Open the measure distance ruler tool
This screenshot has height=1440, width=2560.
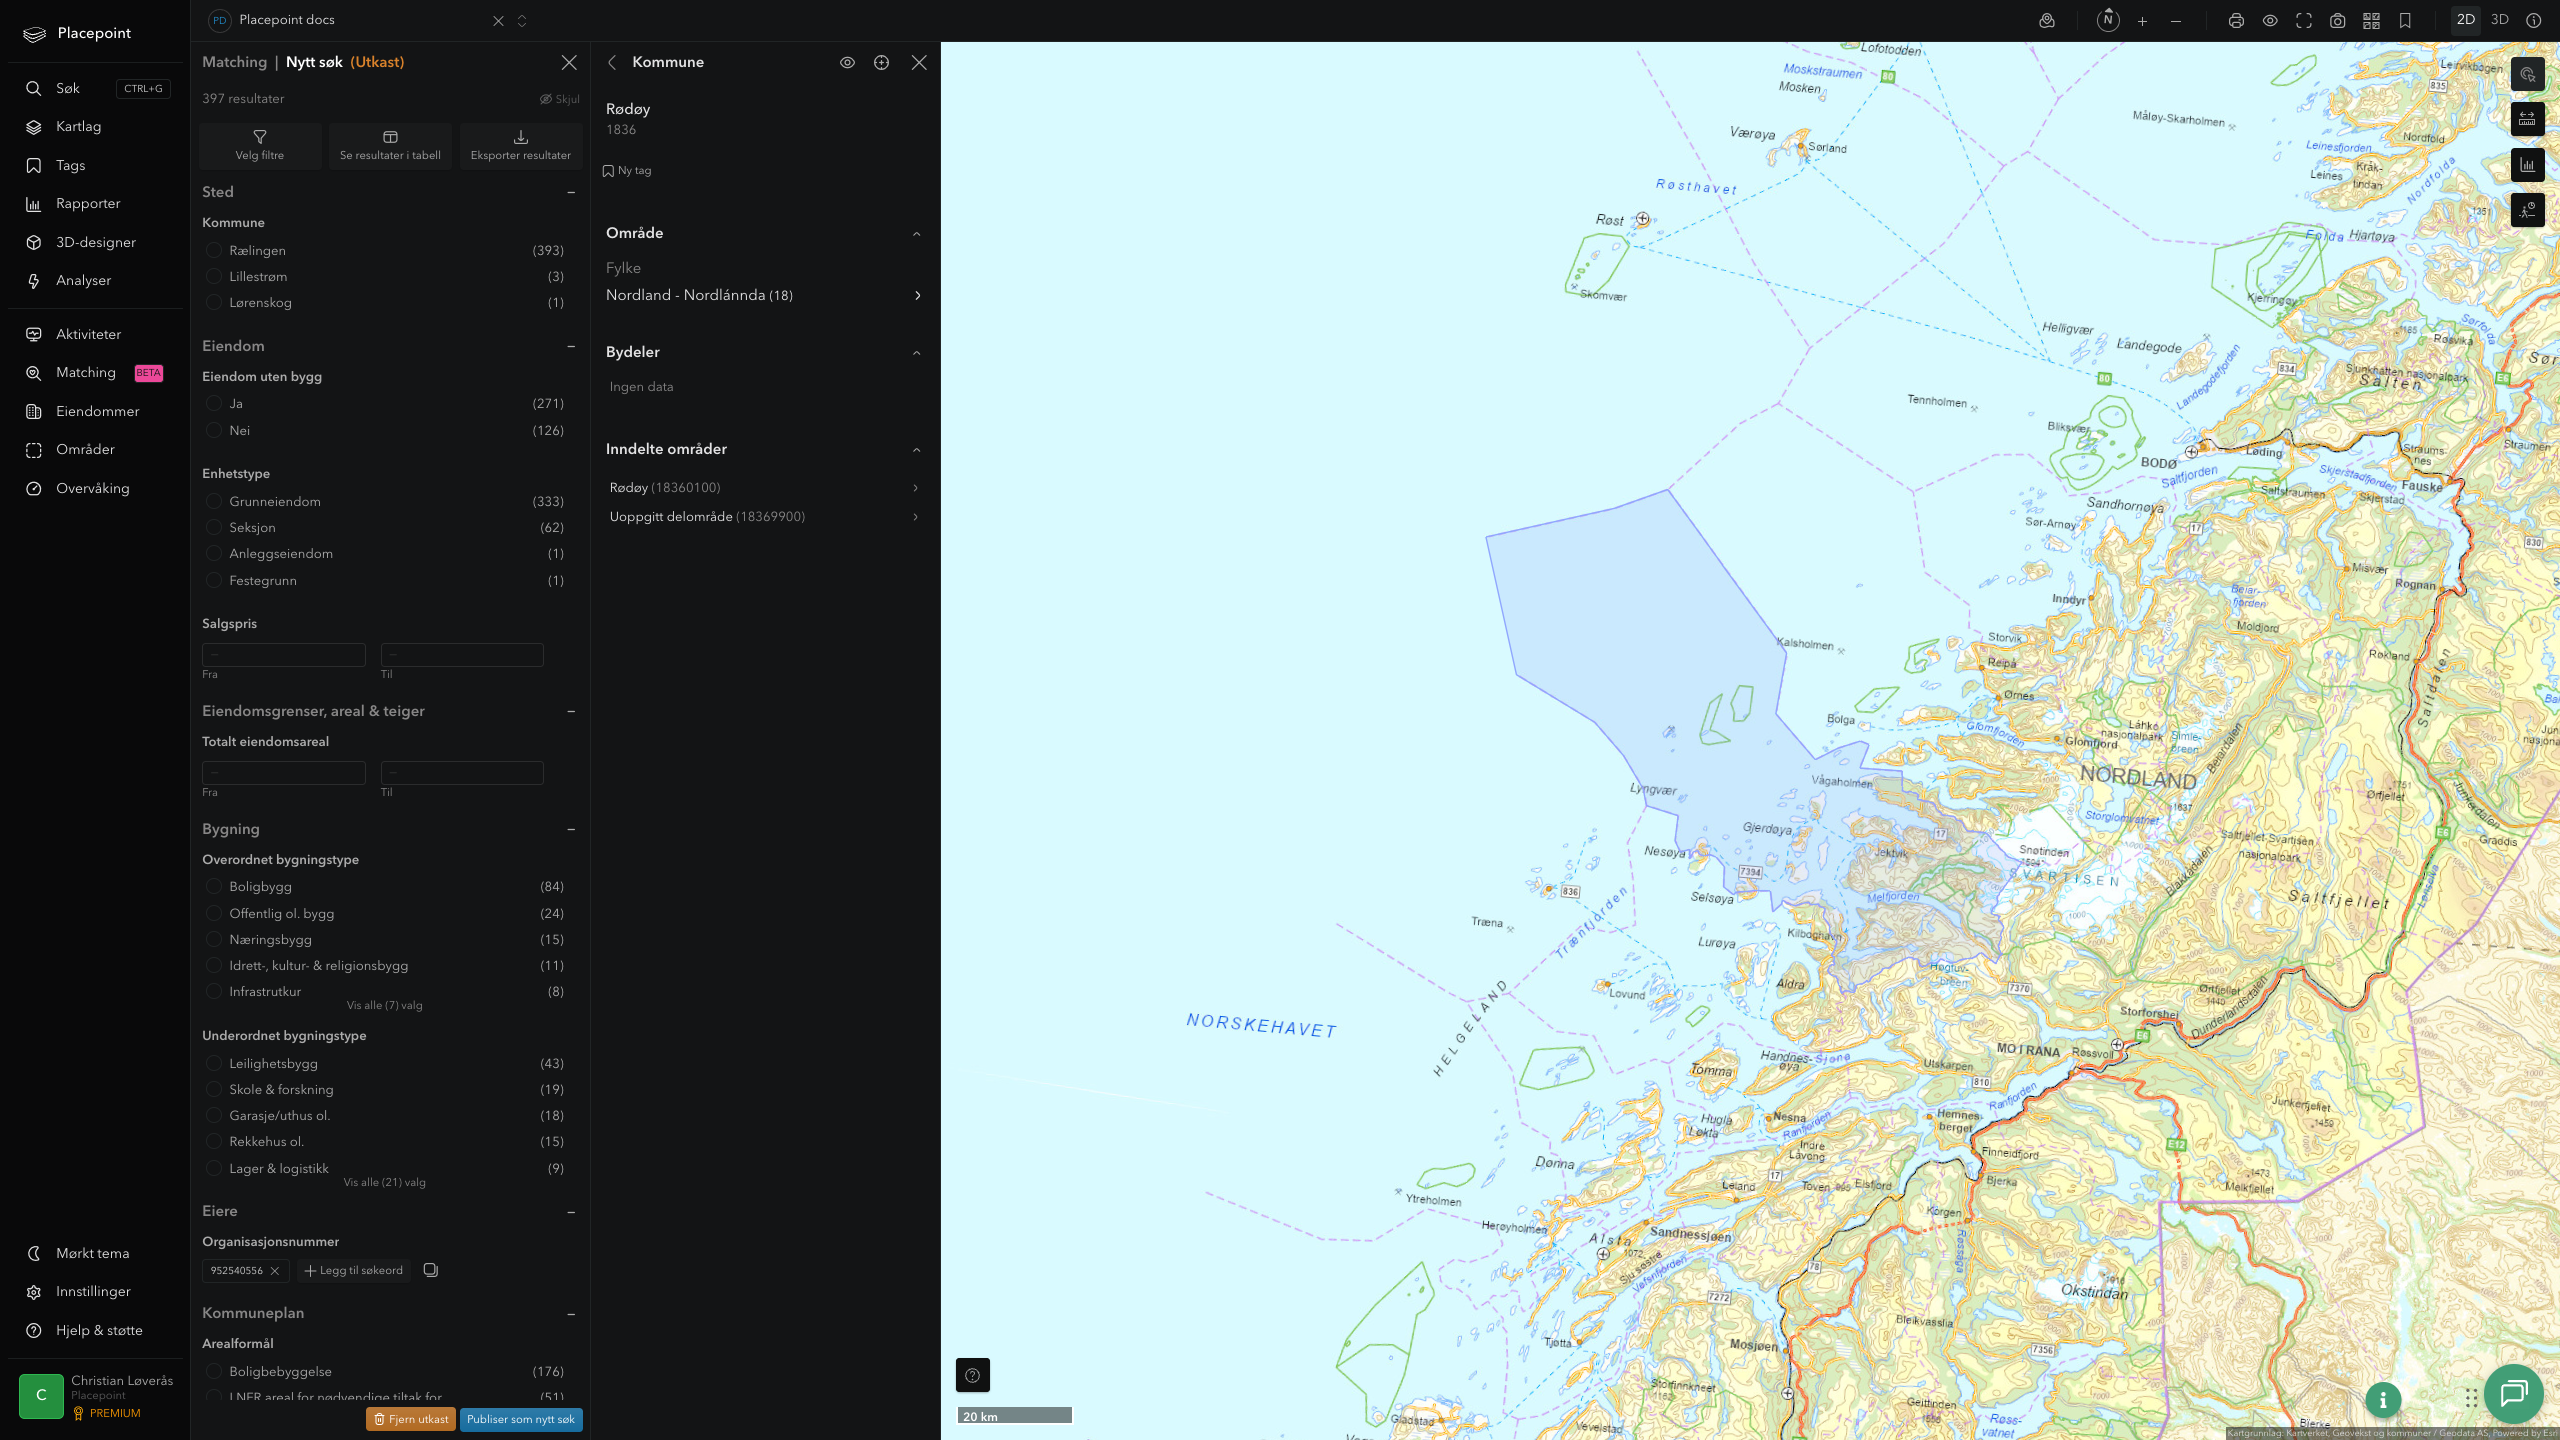click(2528, 119)
